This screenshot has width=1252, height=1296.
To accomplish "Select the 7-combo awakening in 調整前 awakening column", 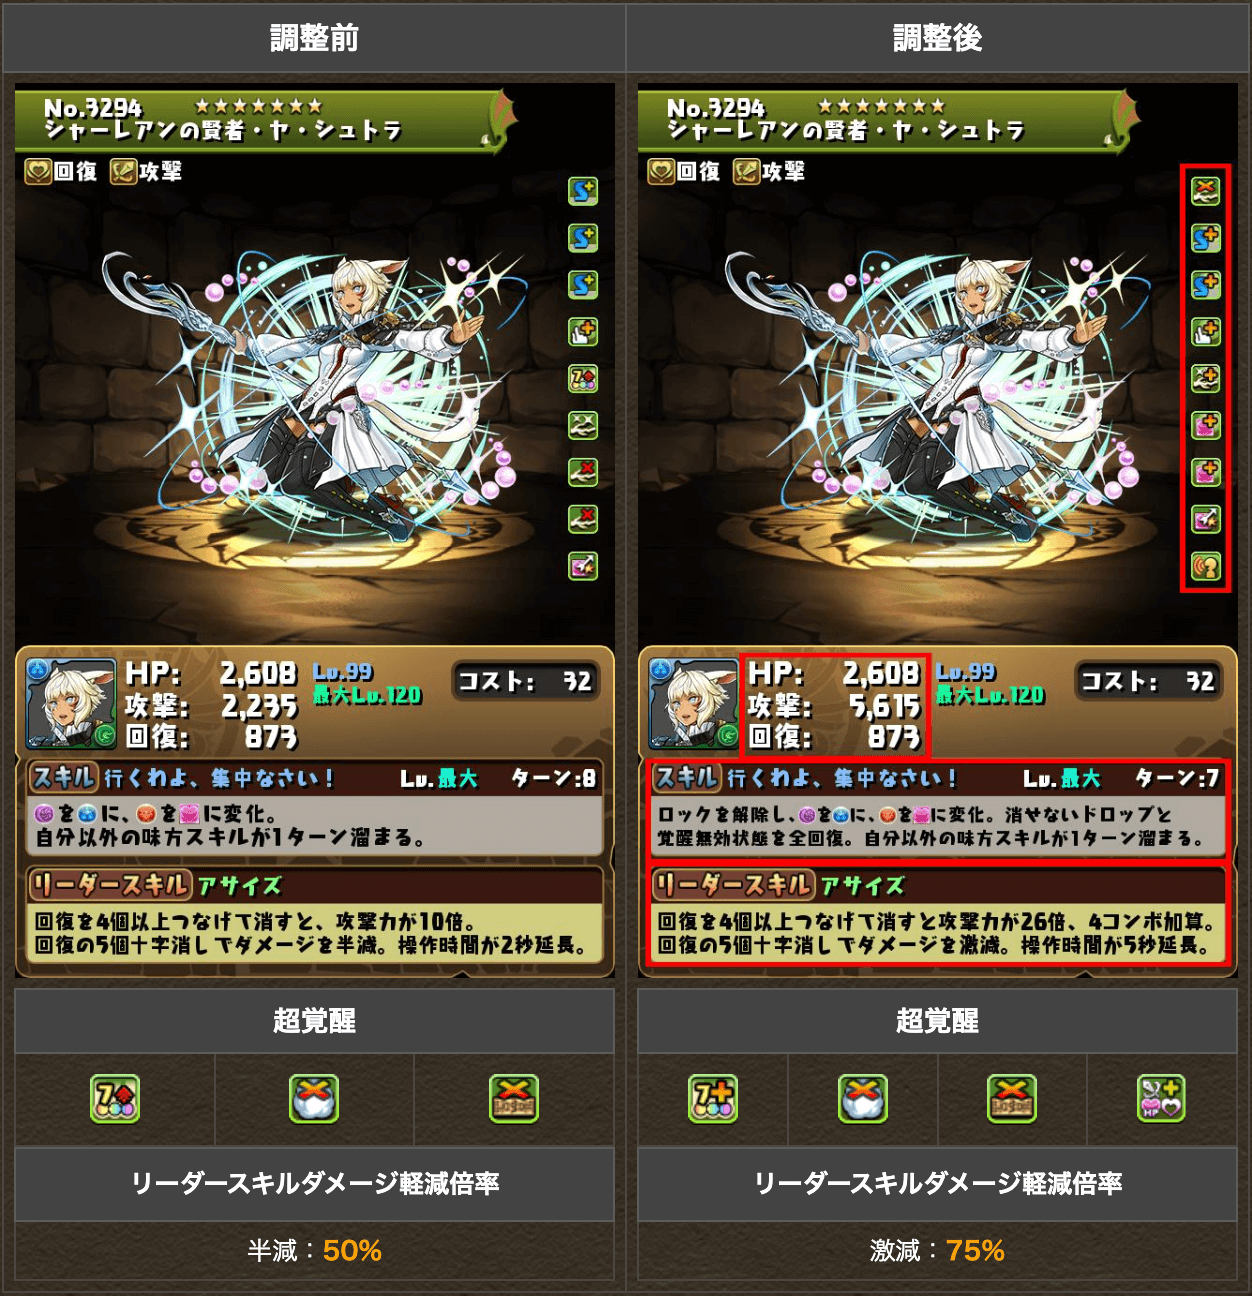I will [583, 378].
